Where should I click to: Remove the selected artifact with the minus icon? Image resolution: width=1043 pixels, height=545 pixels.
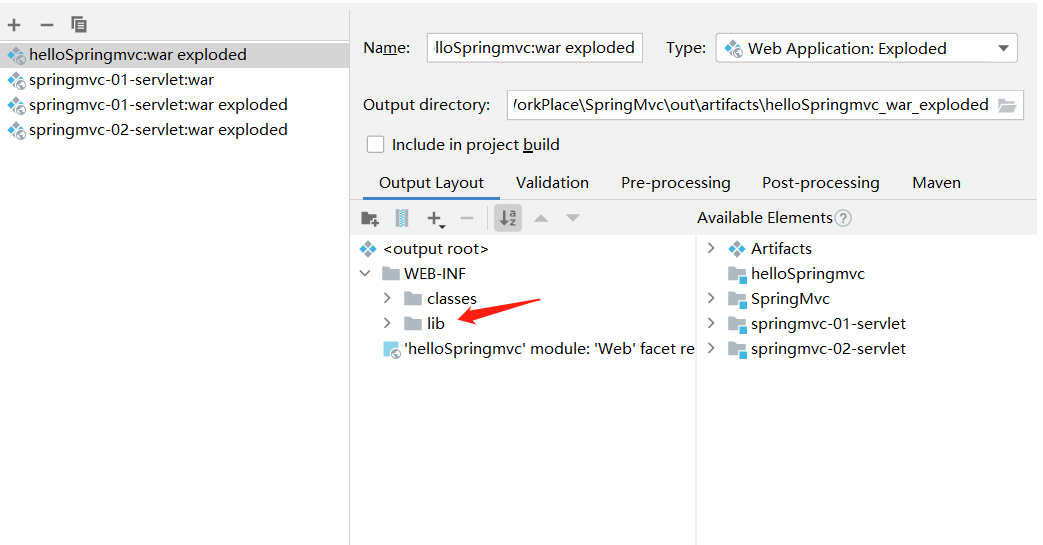(46, 24)
